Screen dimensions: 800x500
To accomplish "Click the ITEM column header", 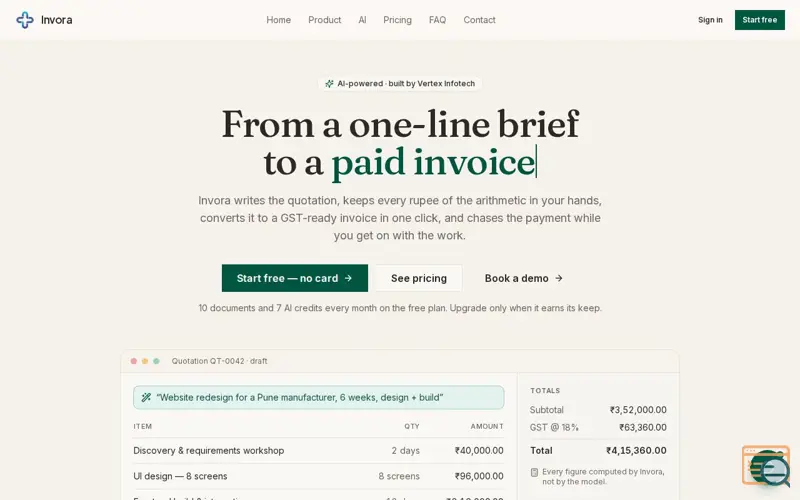I will 142,427.
